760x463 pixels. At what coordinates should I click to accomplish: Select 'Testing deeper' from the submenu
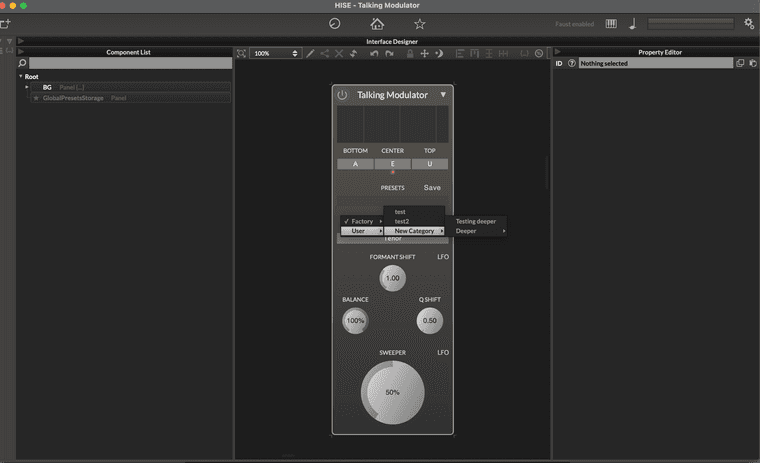tap(476, 221)
